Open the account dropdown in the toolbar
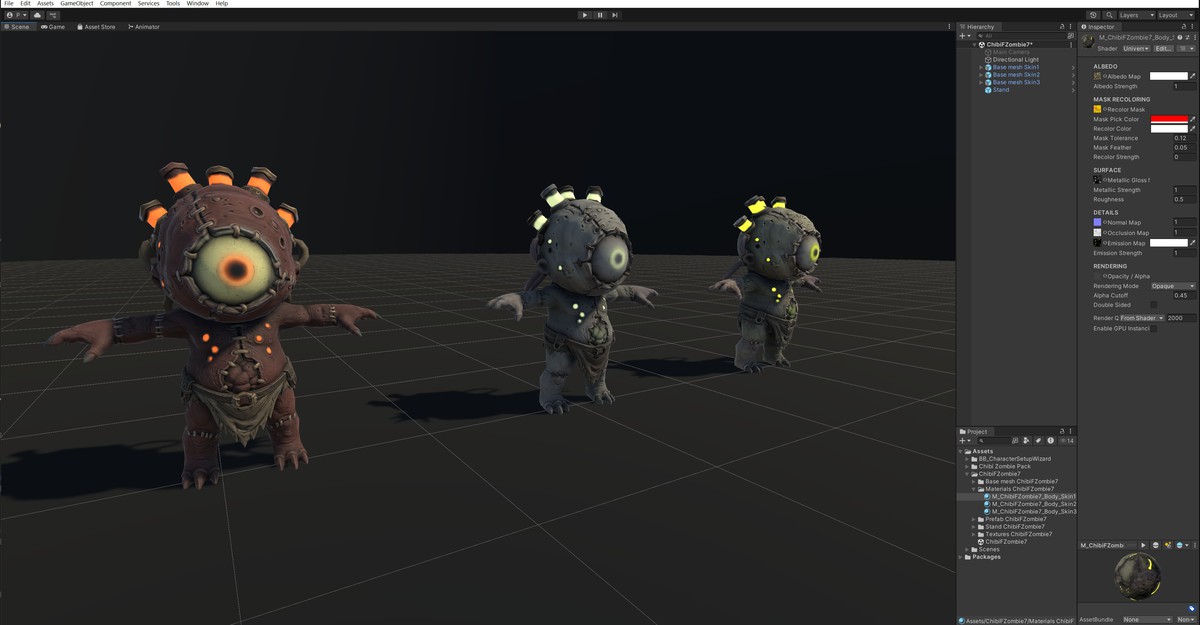 point(16,15)
